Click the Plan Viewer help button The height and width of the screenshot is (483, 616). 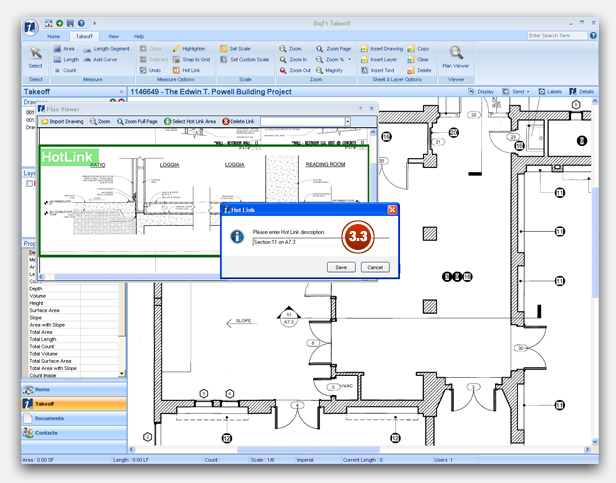point(360,108)
